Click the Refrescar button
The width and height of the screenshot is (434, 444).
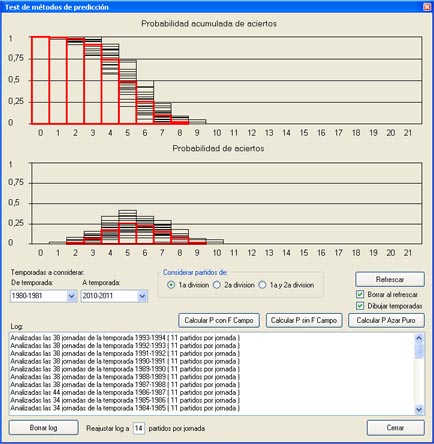coord(390,279)
